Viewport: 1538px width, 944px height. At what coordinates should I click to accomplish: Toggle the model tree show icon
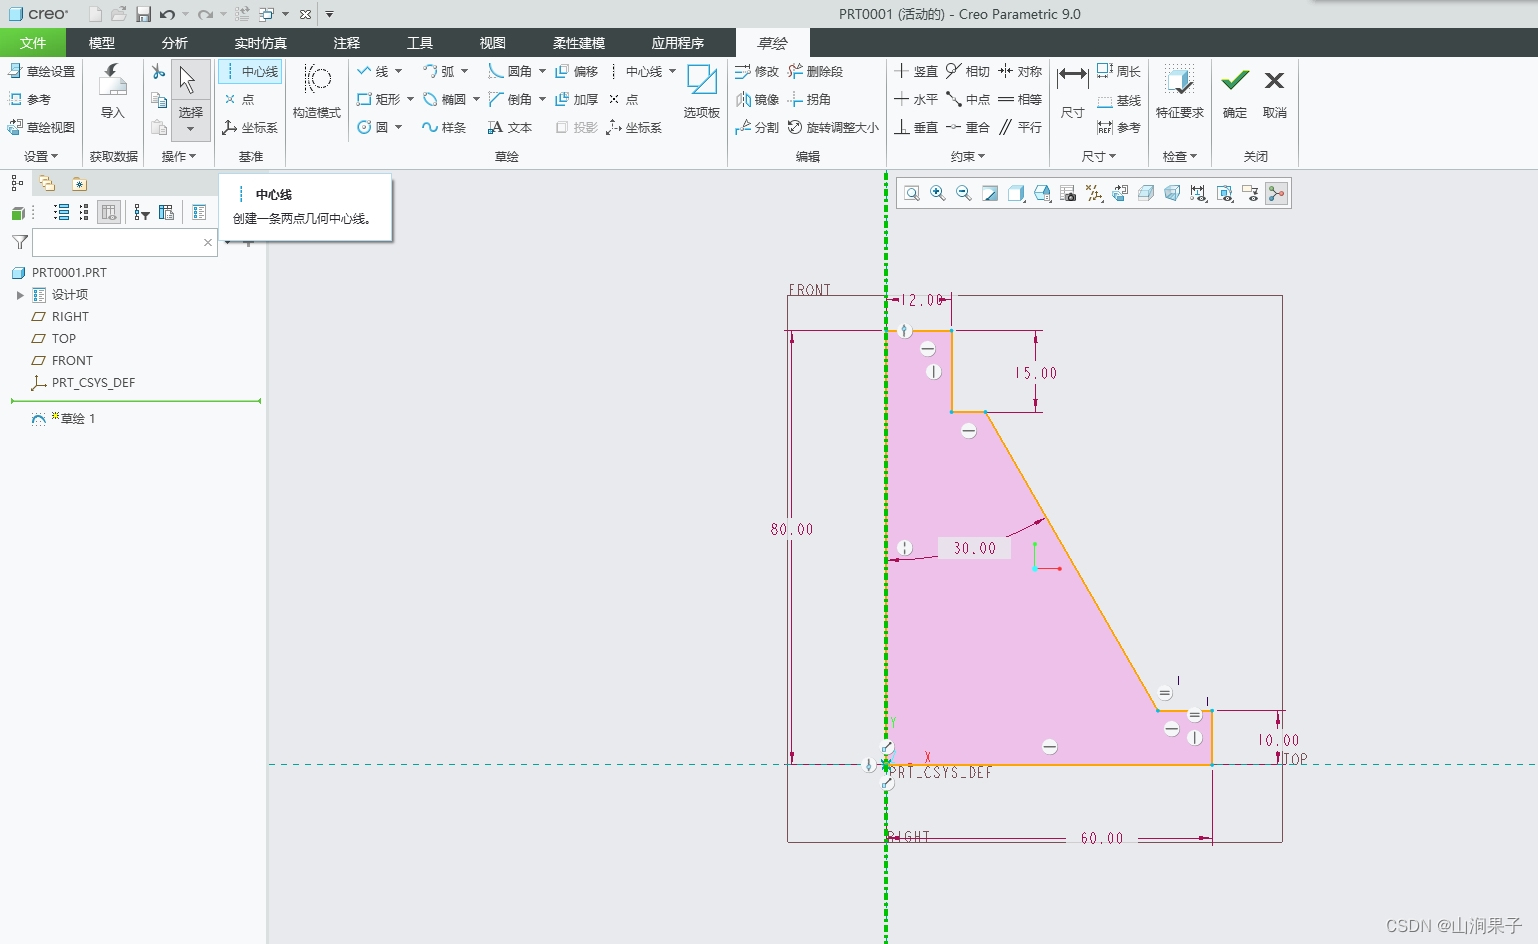point(17,183)
